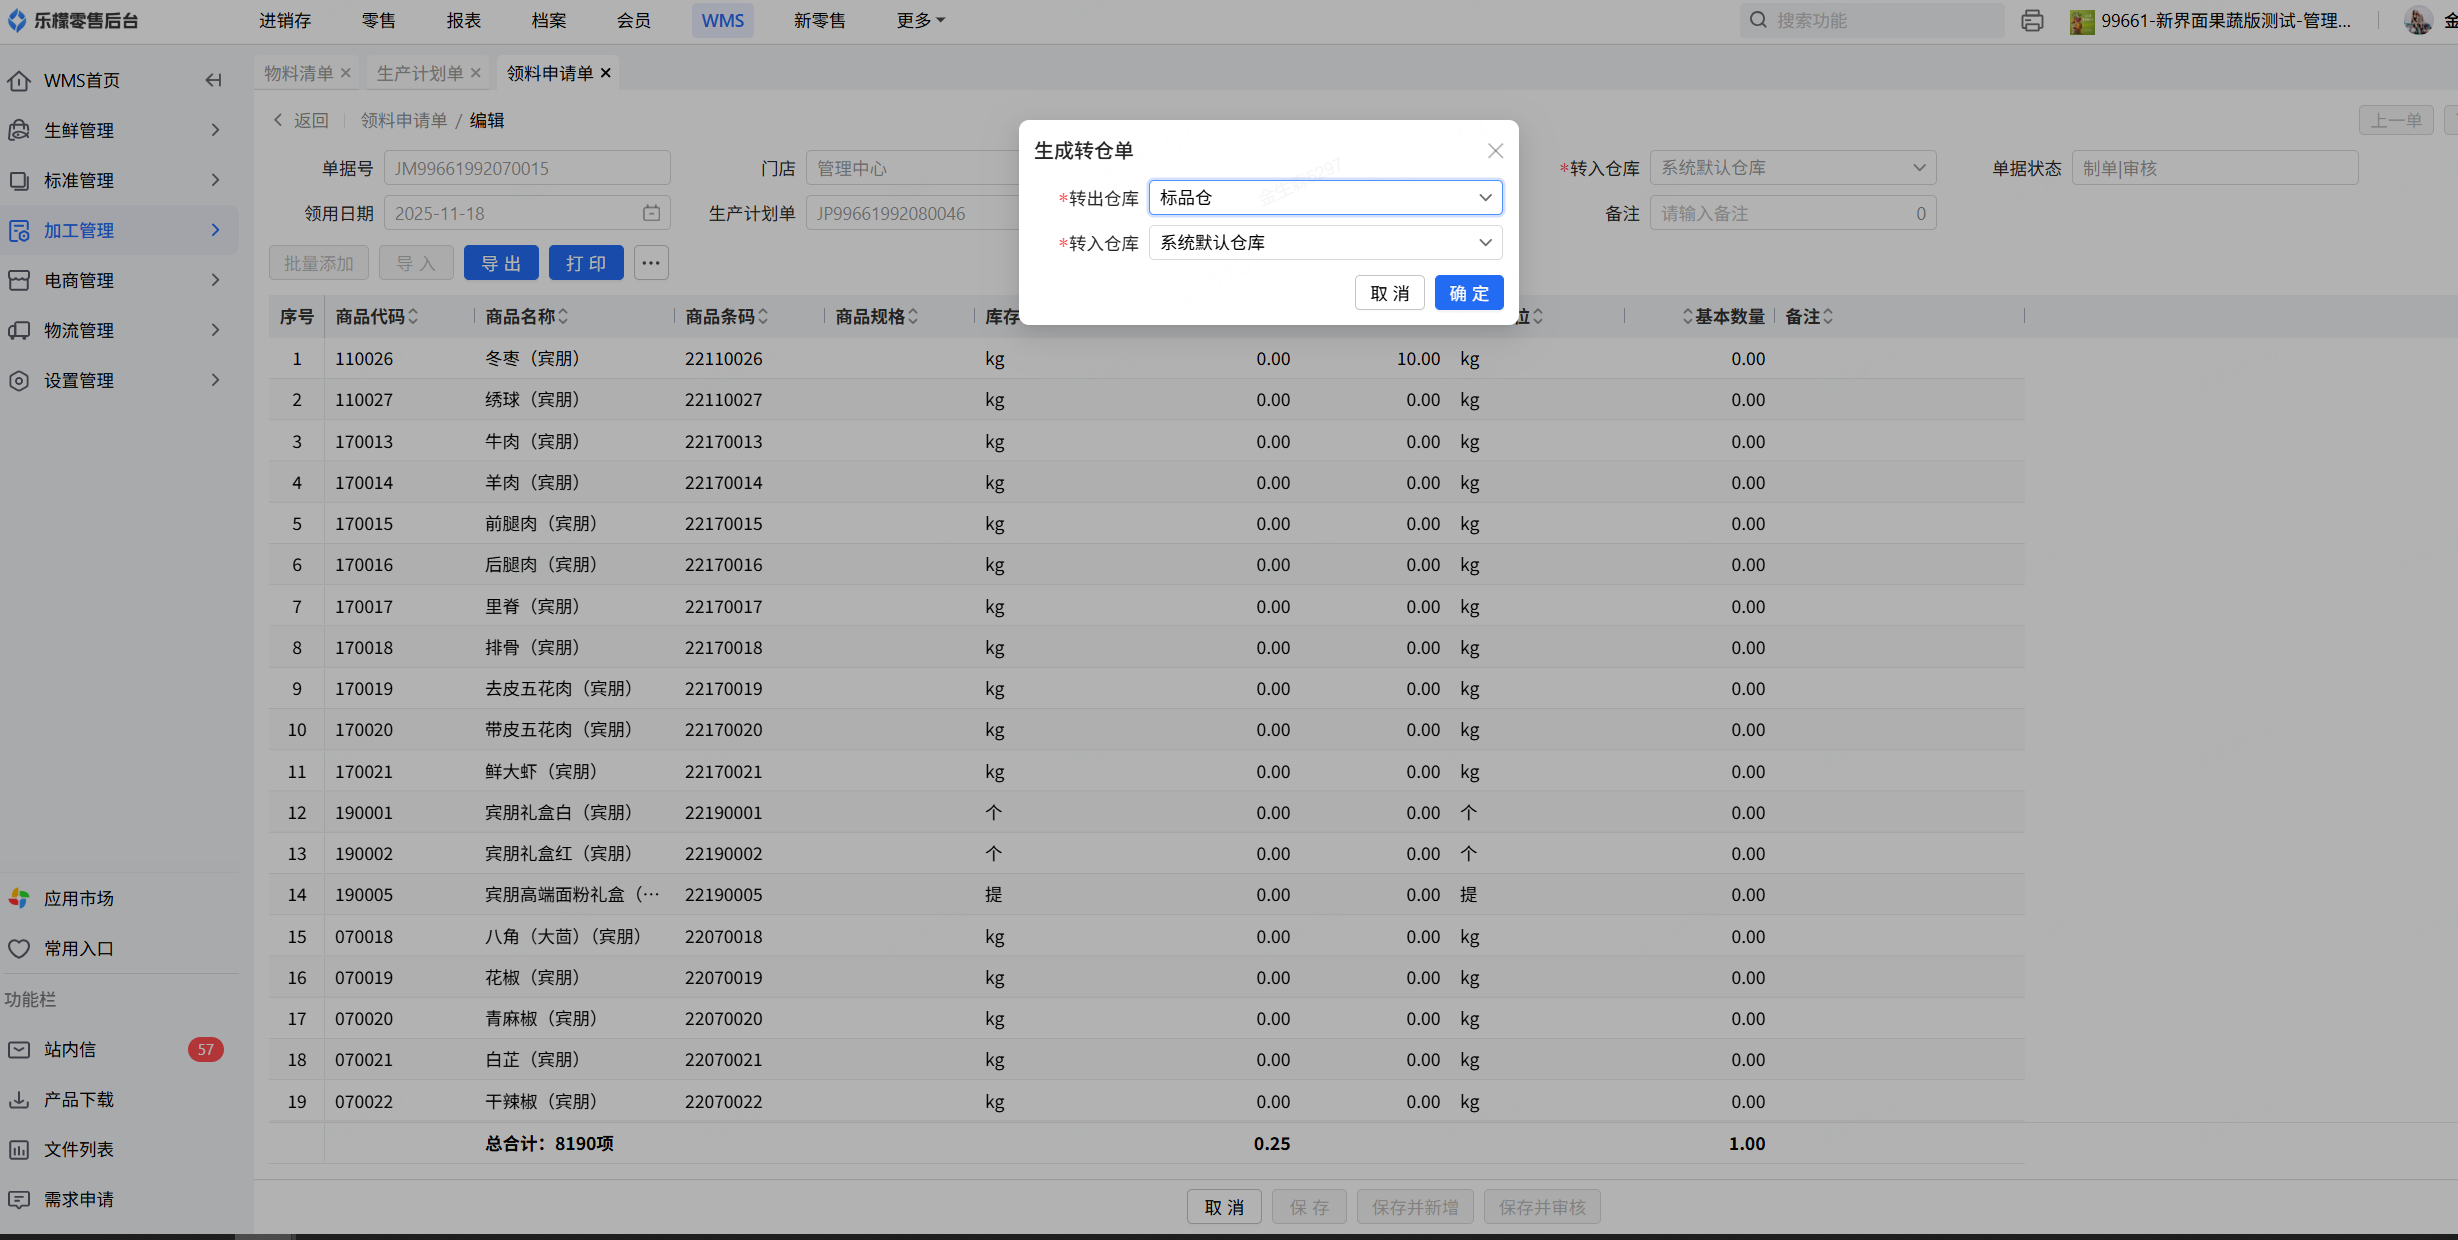Open the 报表 top menu
Screen dimensions: 2458x1240
click(x=464, y=21)
